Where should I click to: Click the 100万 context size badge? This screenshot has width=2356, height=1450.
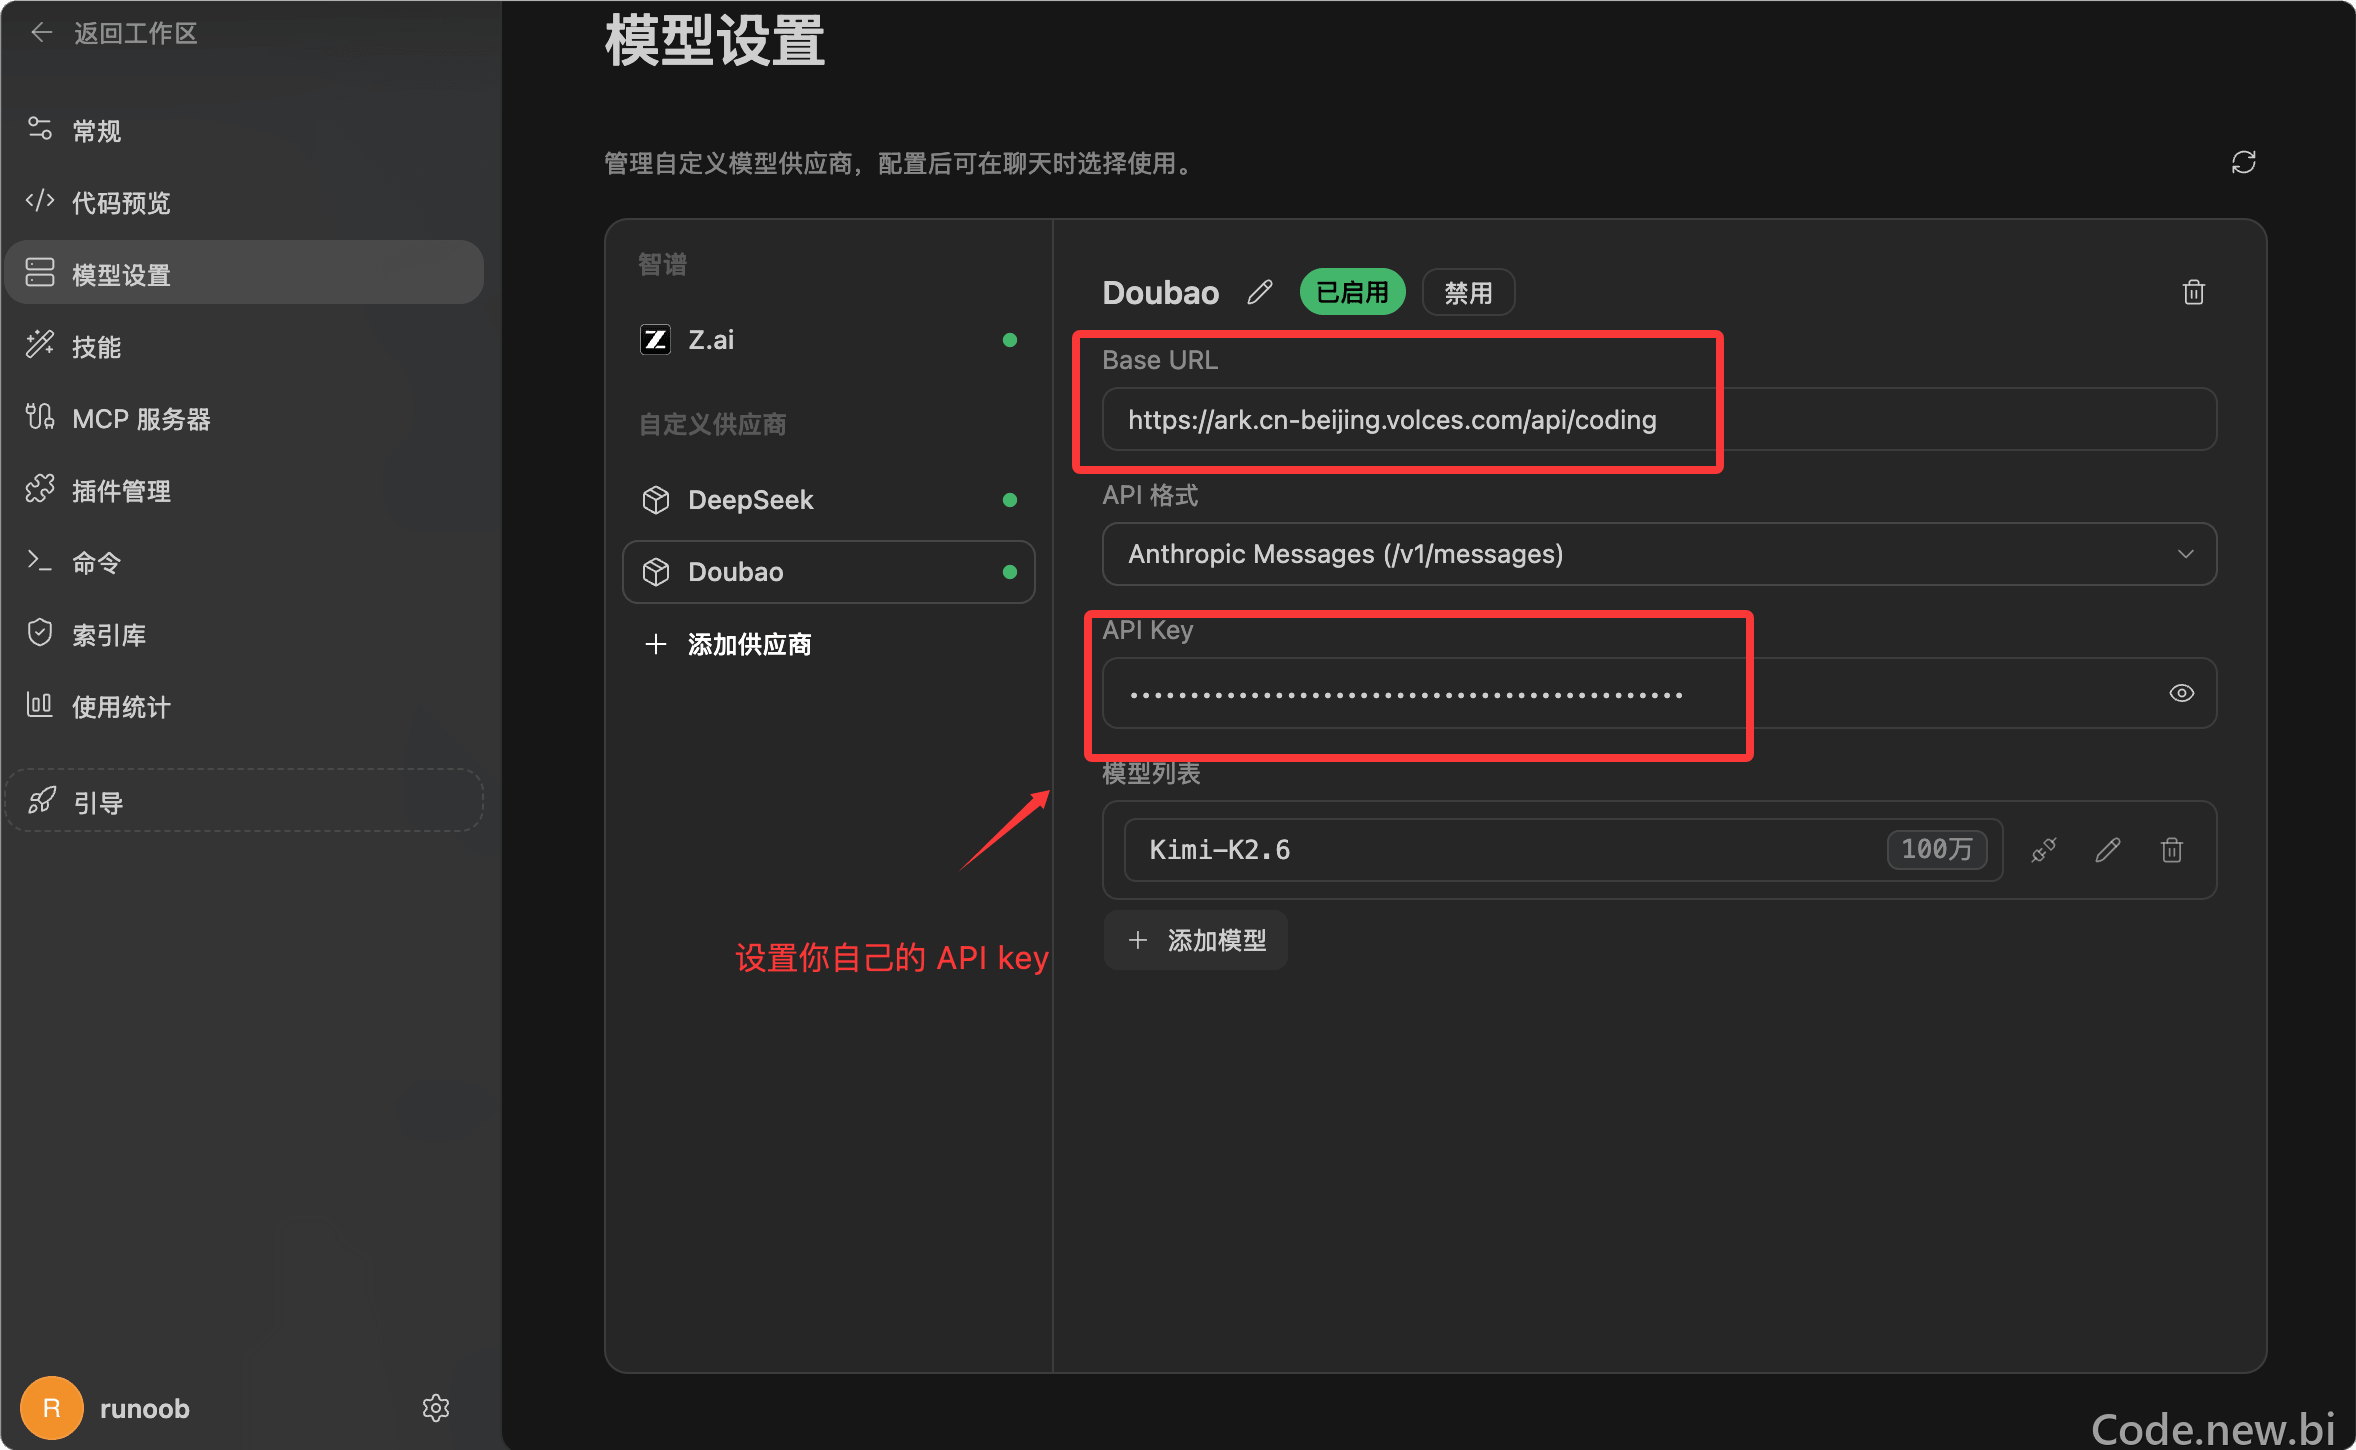click(1937, 850)
